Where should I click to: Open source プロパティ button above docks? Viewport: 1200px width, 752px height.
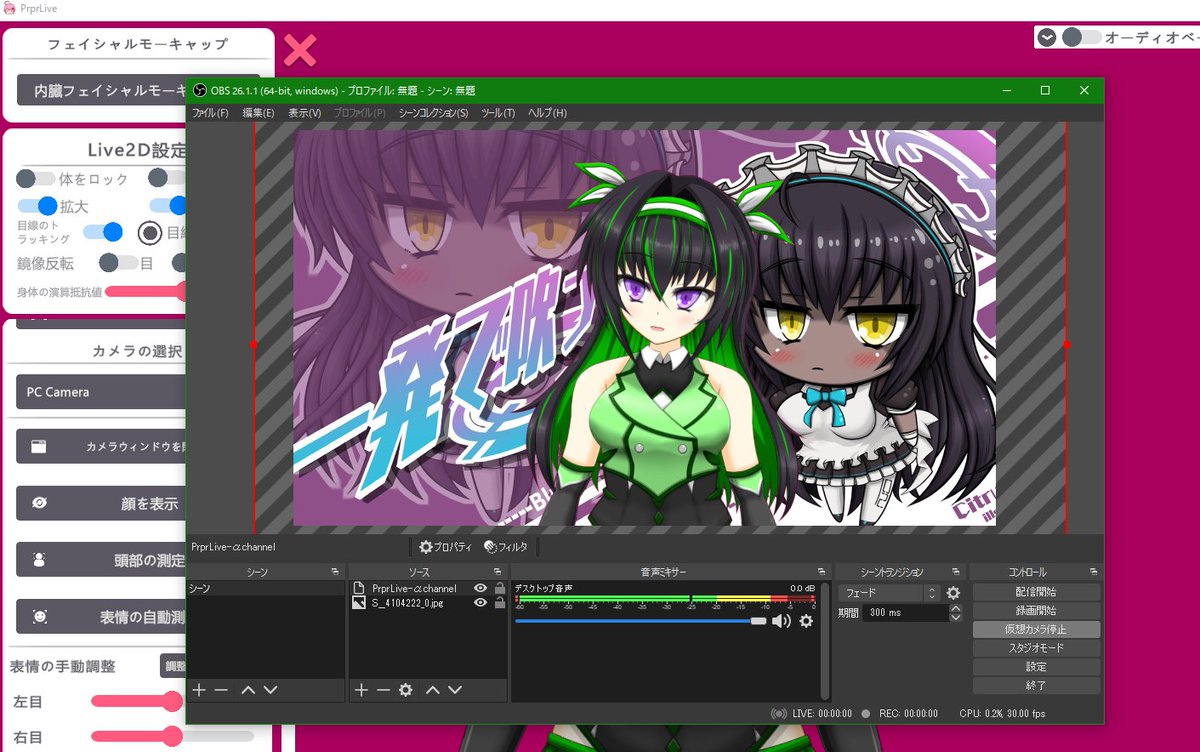point(445,547)
